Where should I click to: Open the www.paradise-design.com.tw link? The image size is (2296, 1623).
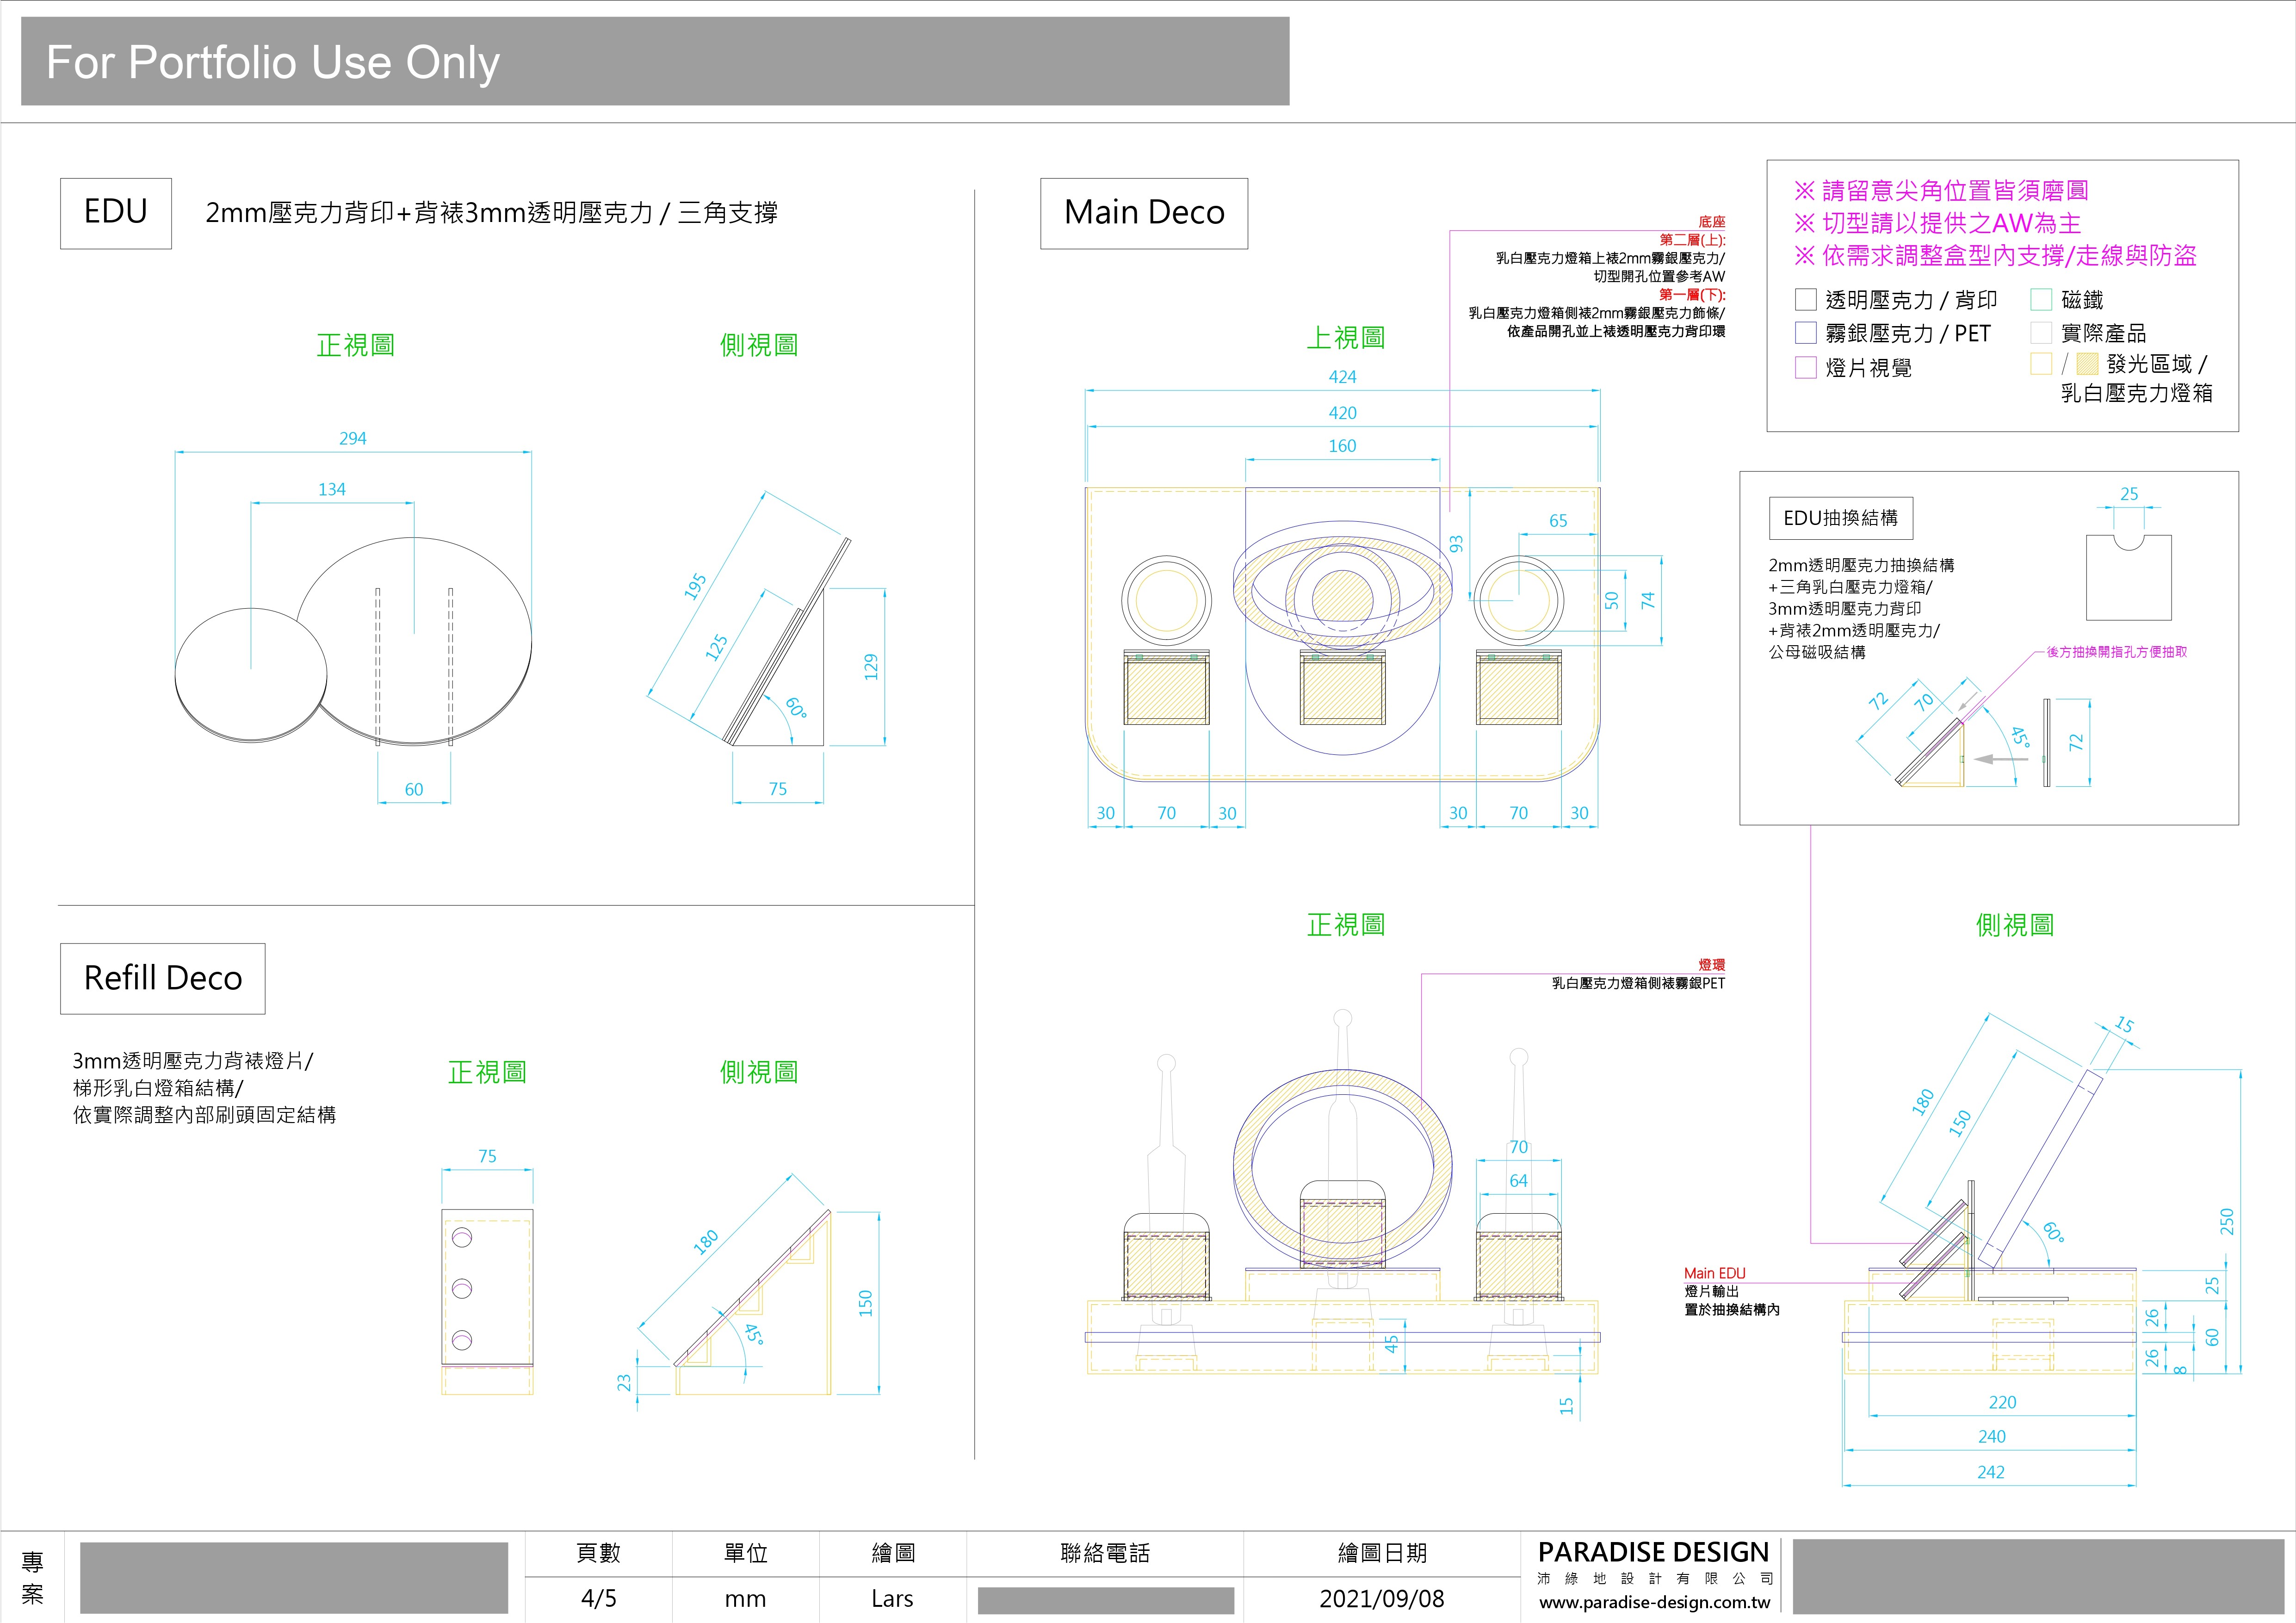(x=1654, y=1602)
